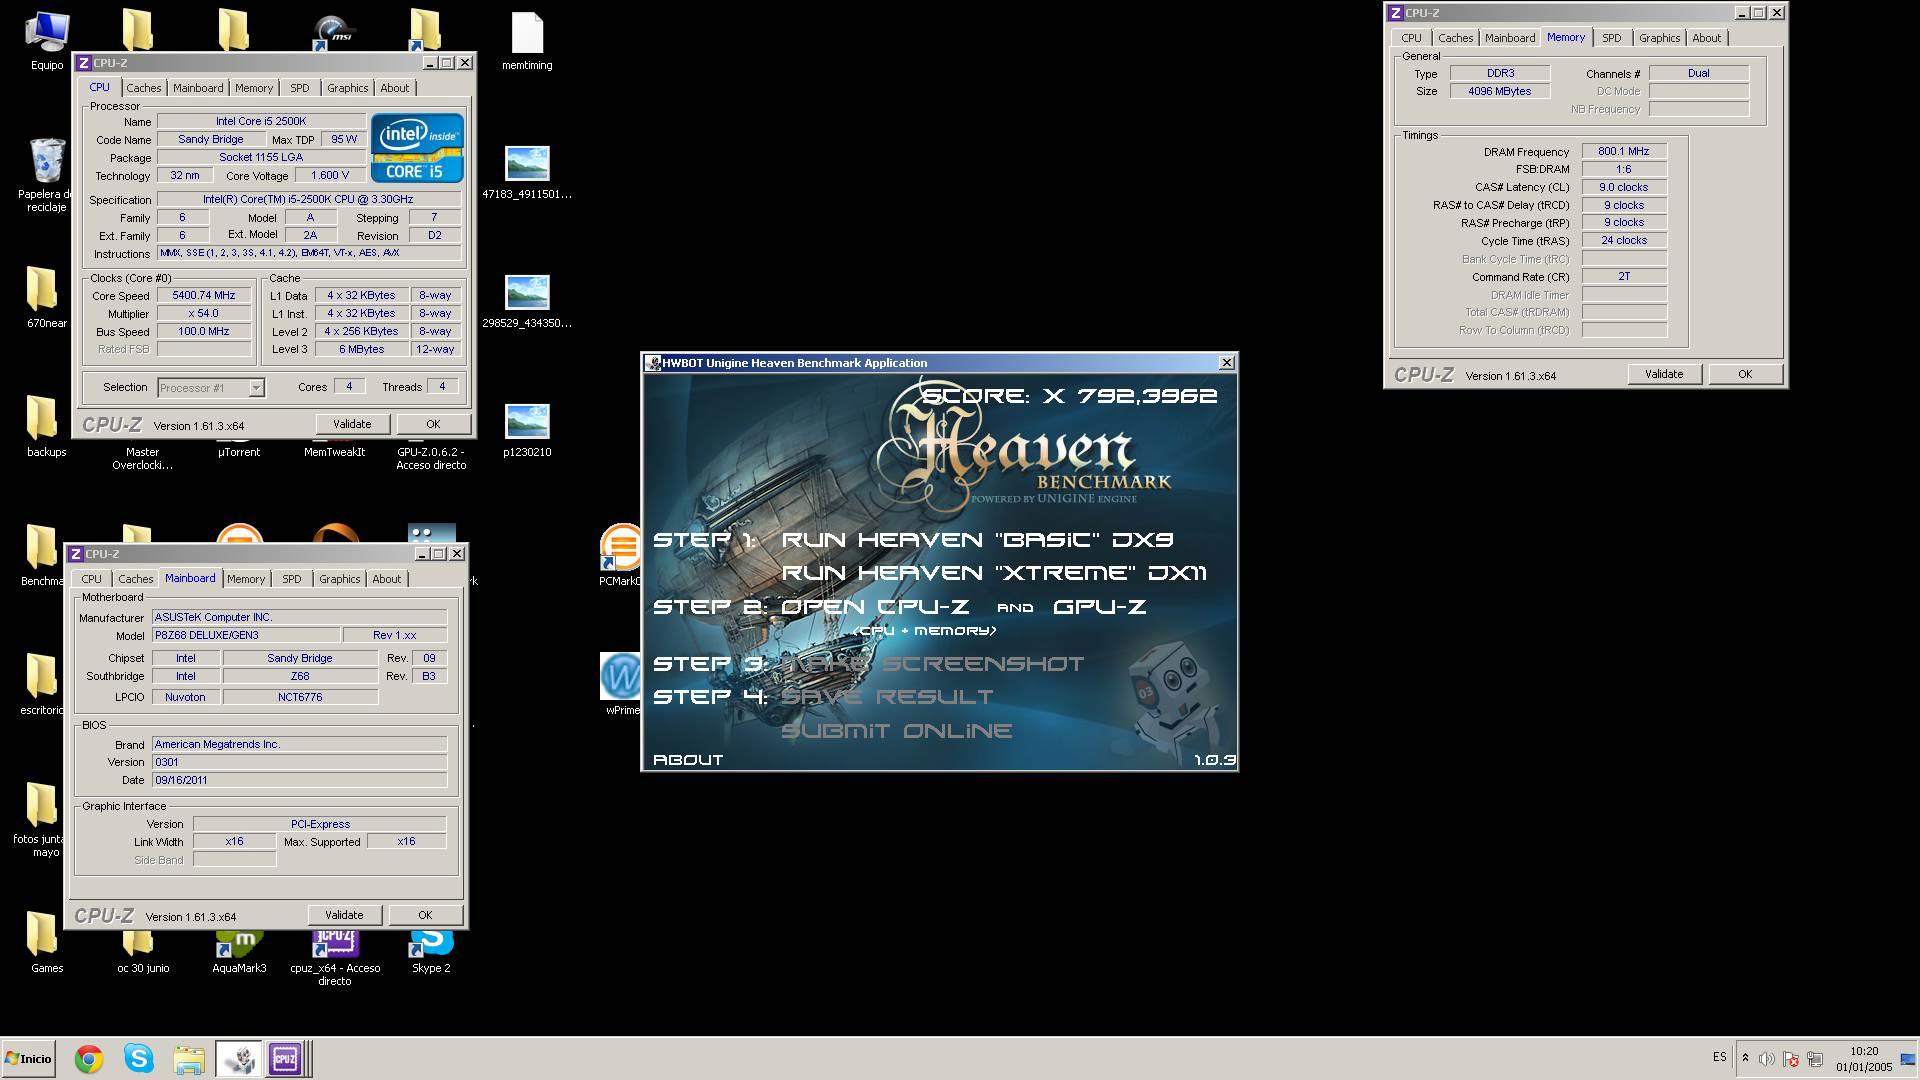Open the fotos junta mayo folder
Viewport: 1920px width, 1080px height.
[x=40, y=818]
